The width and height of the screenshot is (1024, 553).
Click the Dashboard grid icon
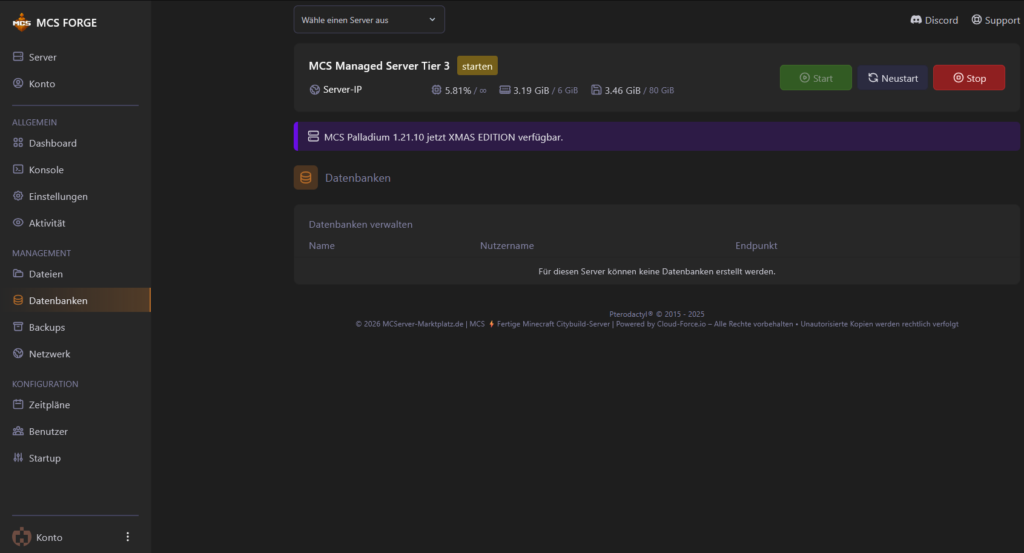coord(18,142)
